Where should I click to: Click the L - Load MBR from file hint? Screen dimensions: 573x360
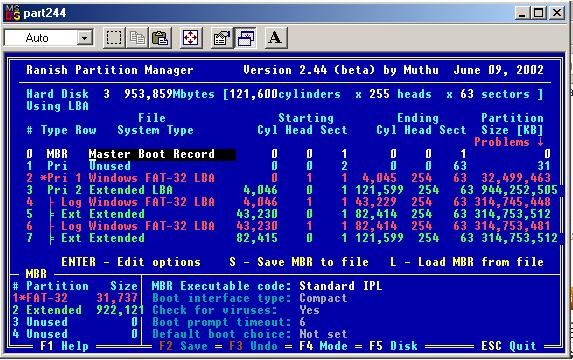click(467, 262)
